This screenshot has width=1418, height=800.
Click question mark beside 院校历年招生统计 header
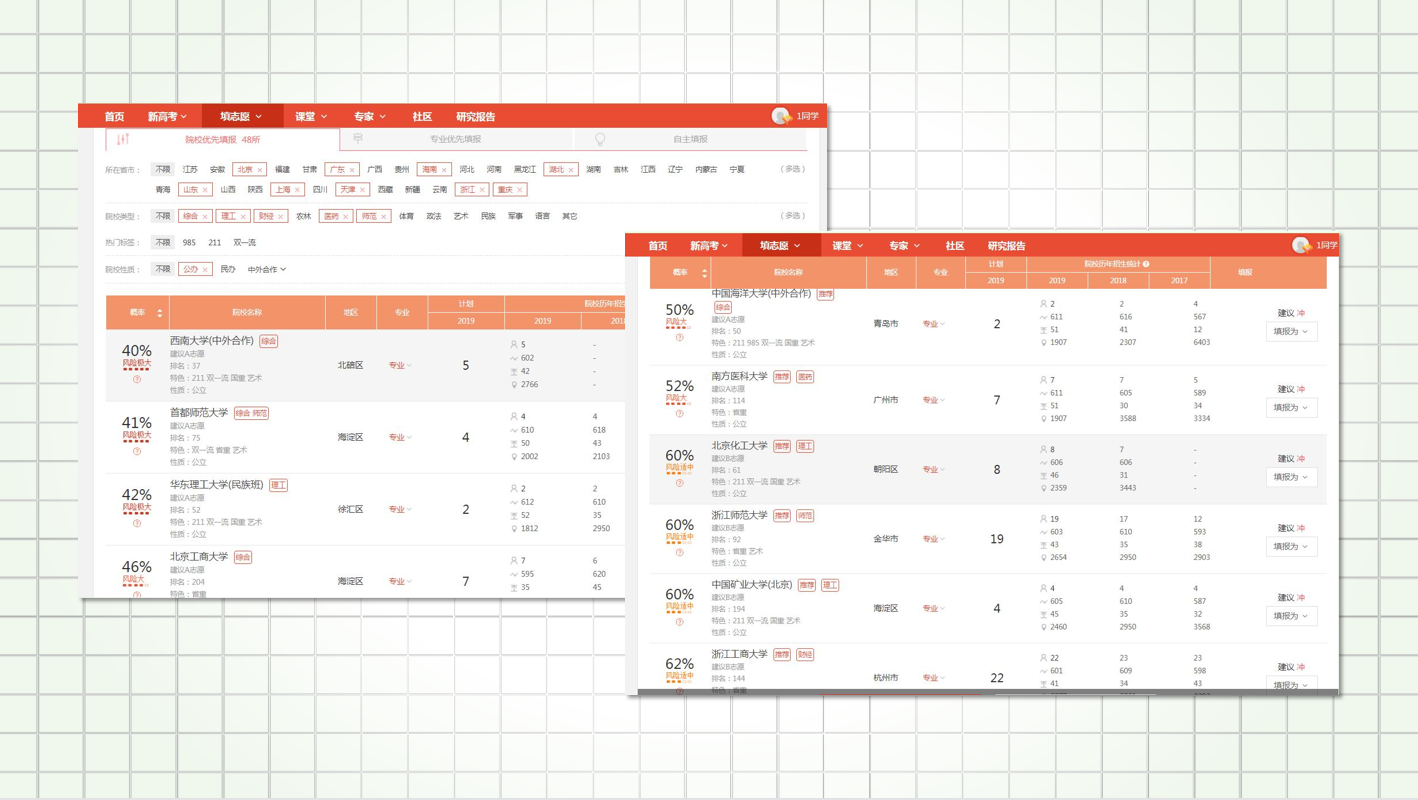tap(1146, 264)
